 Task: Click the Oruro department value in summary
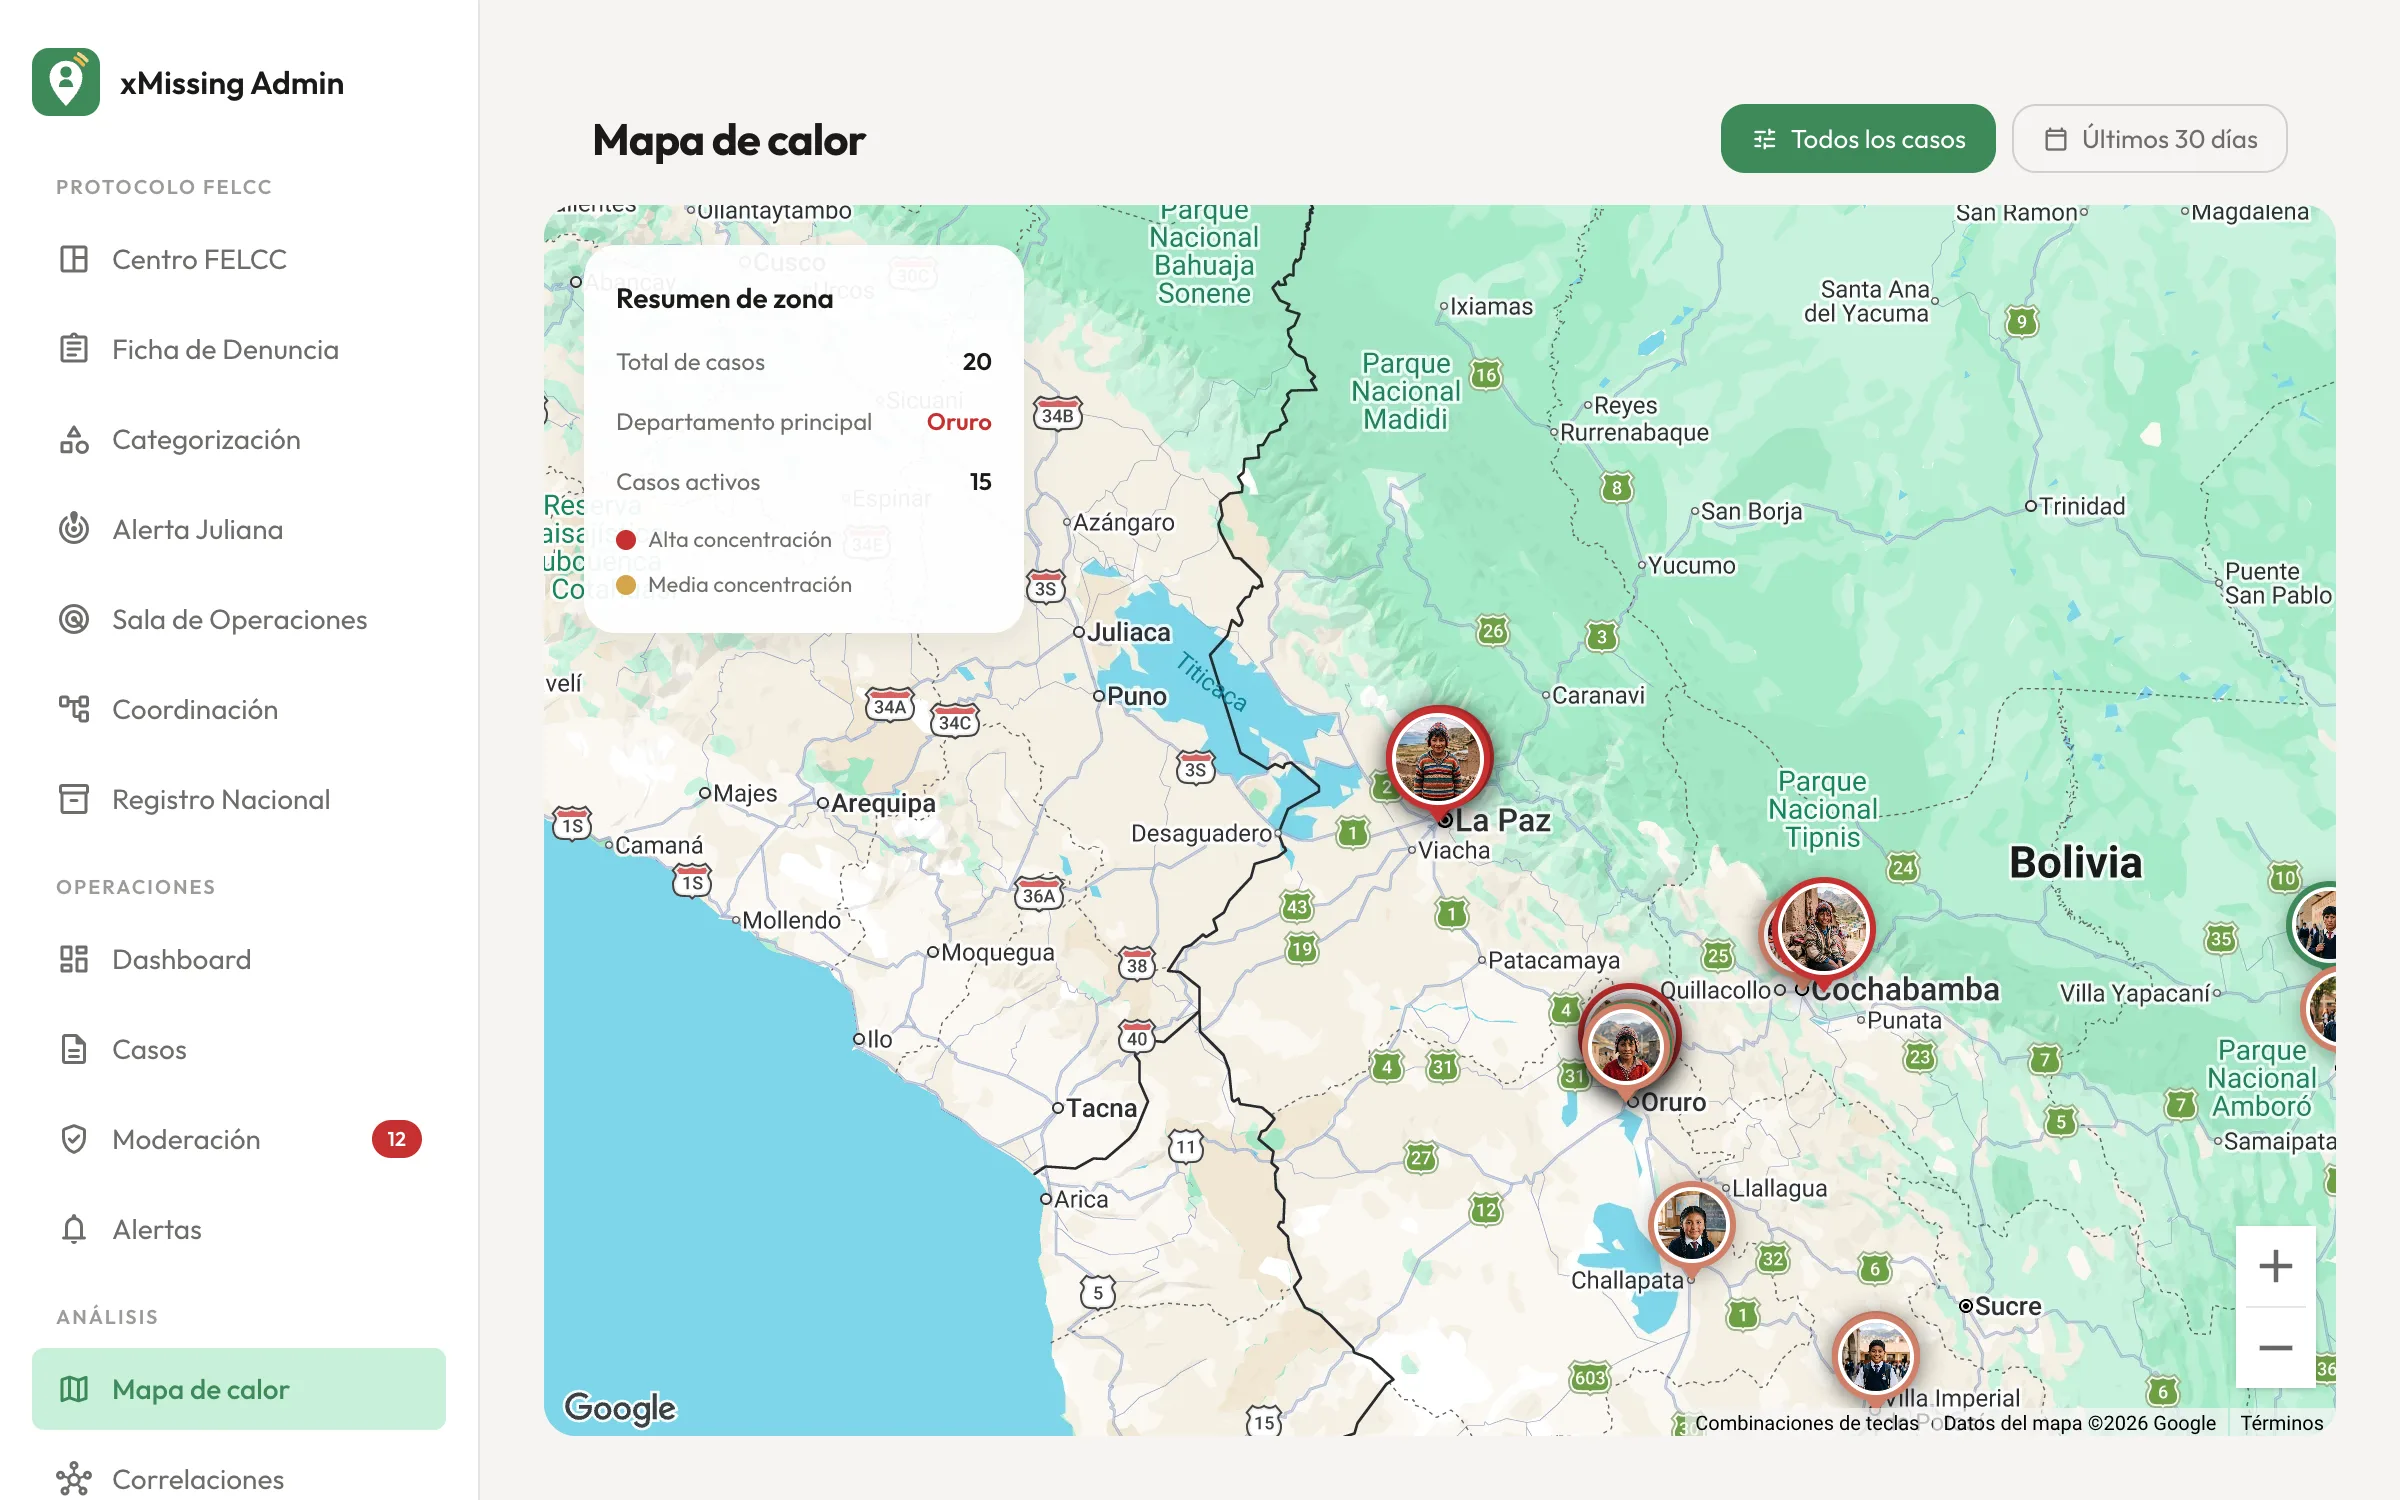(959, 422)
